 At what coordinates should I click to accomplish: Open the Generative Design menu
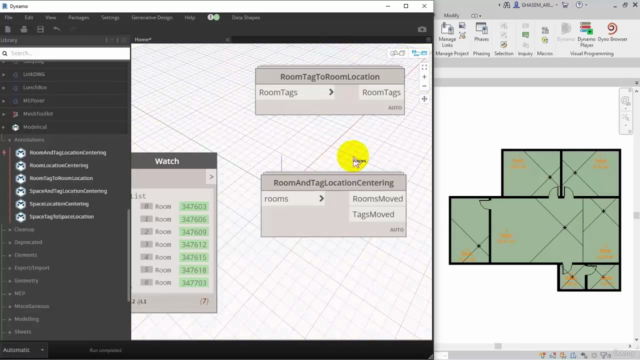click(x=152, y=18)
